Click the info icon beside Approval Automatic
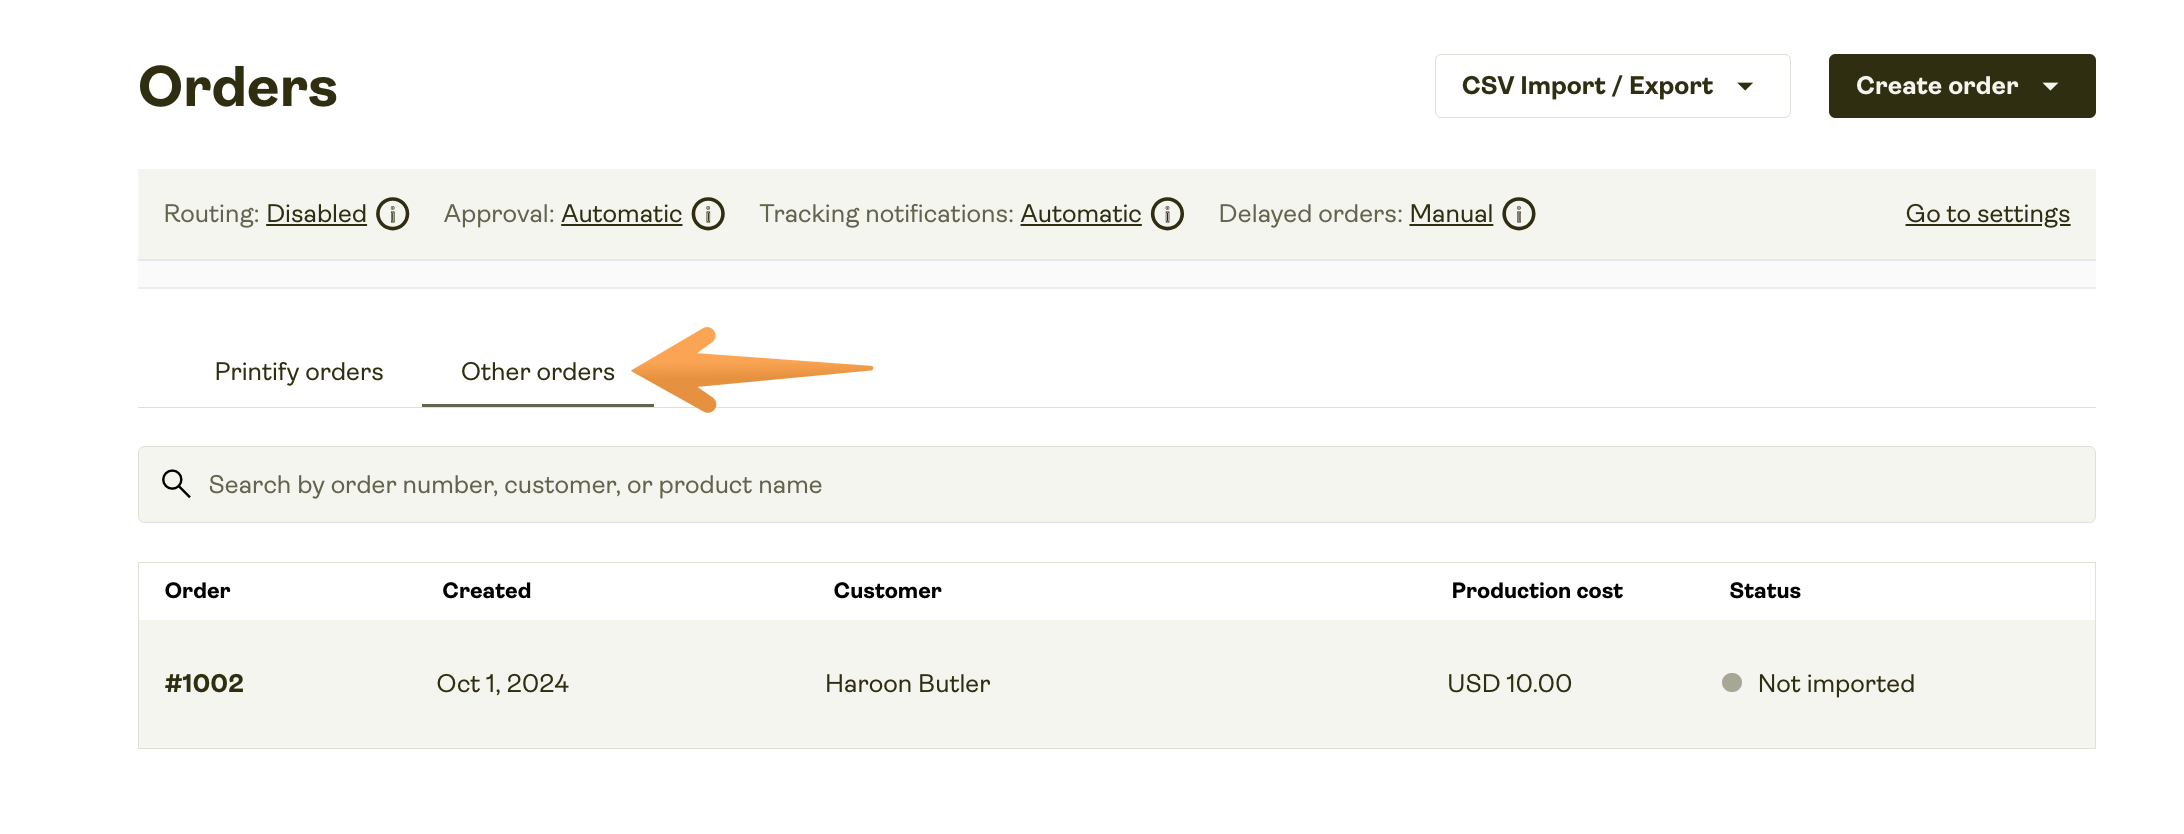 pyautogui.click(x=708, y=214)
